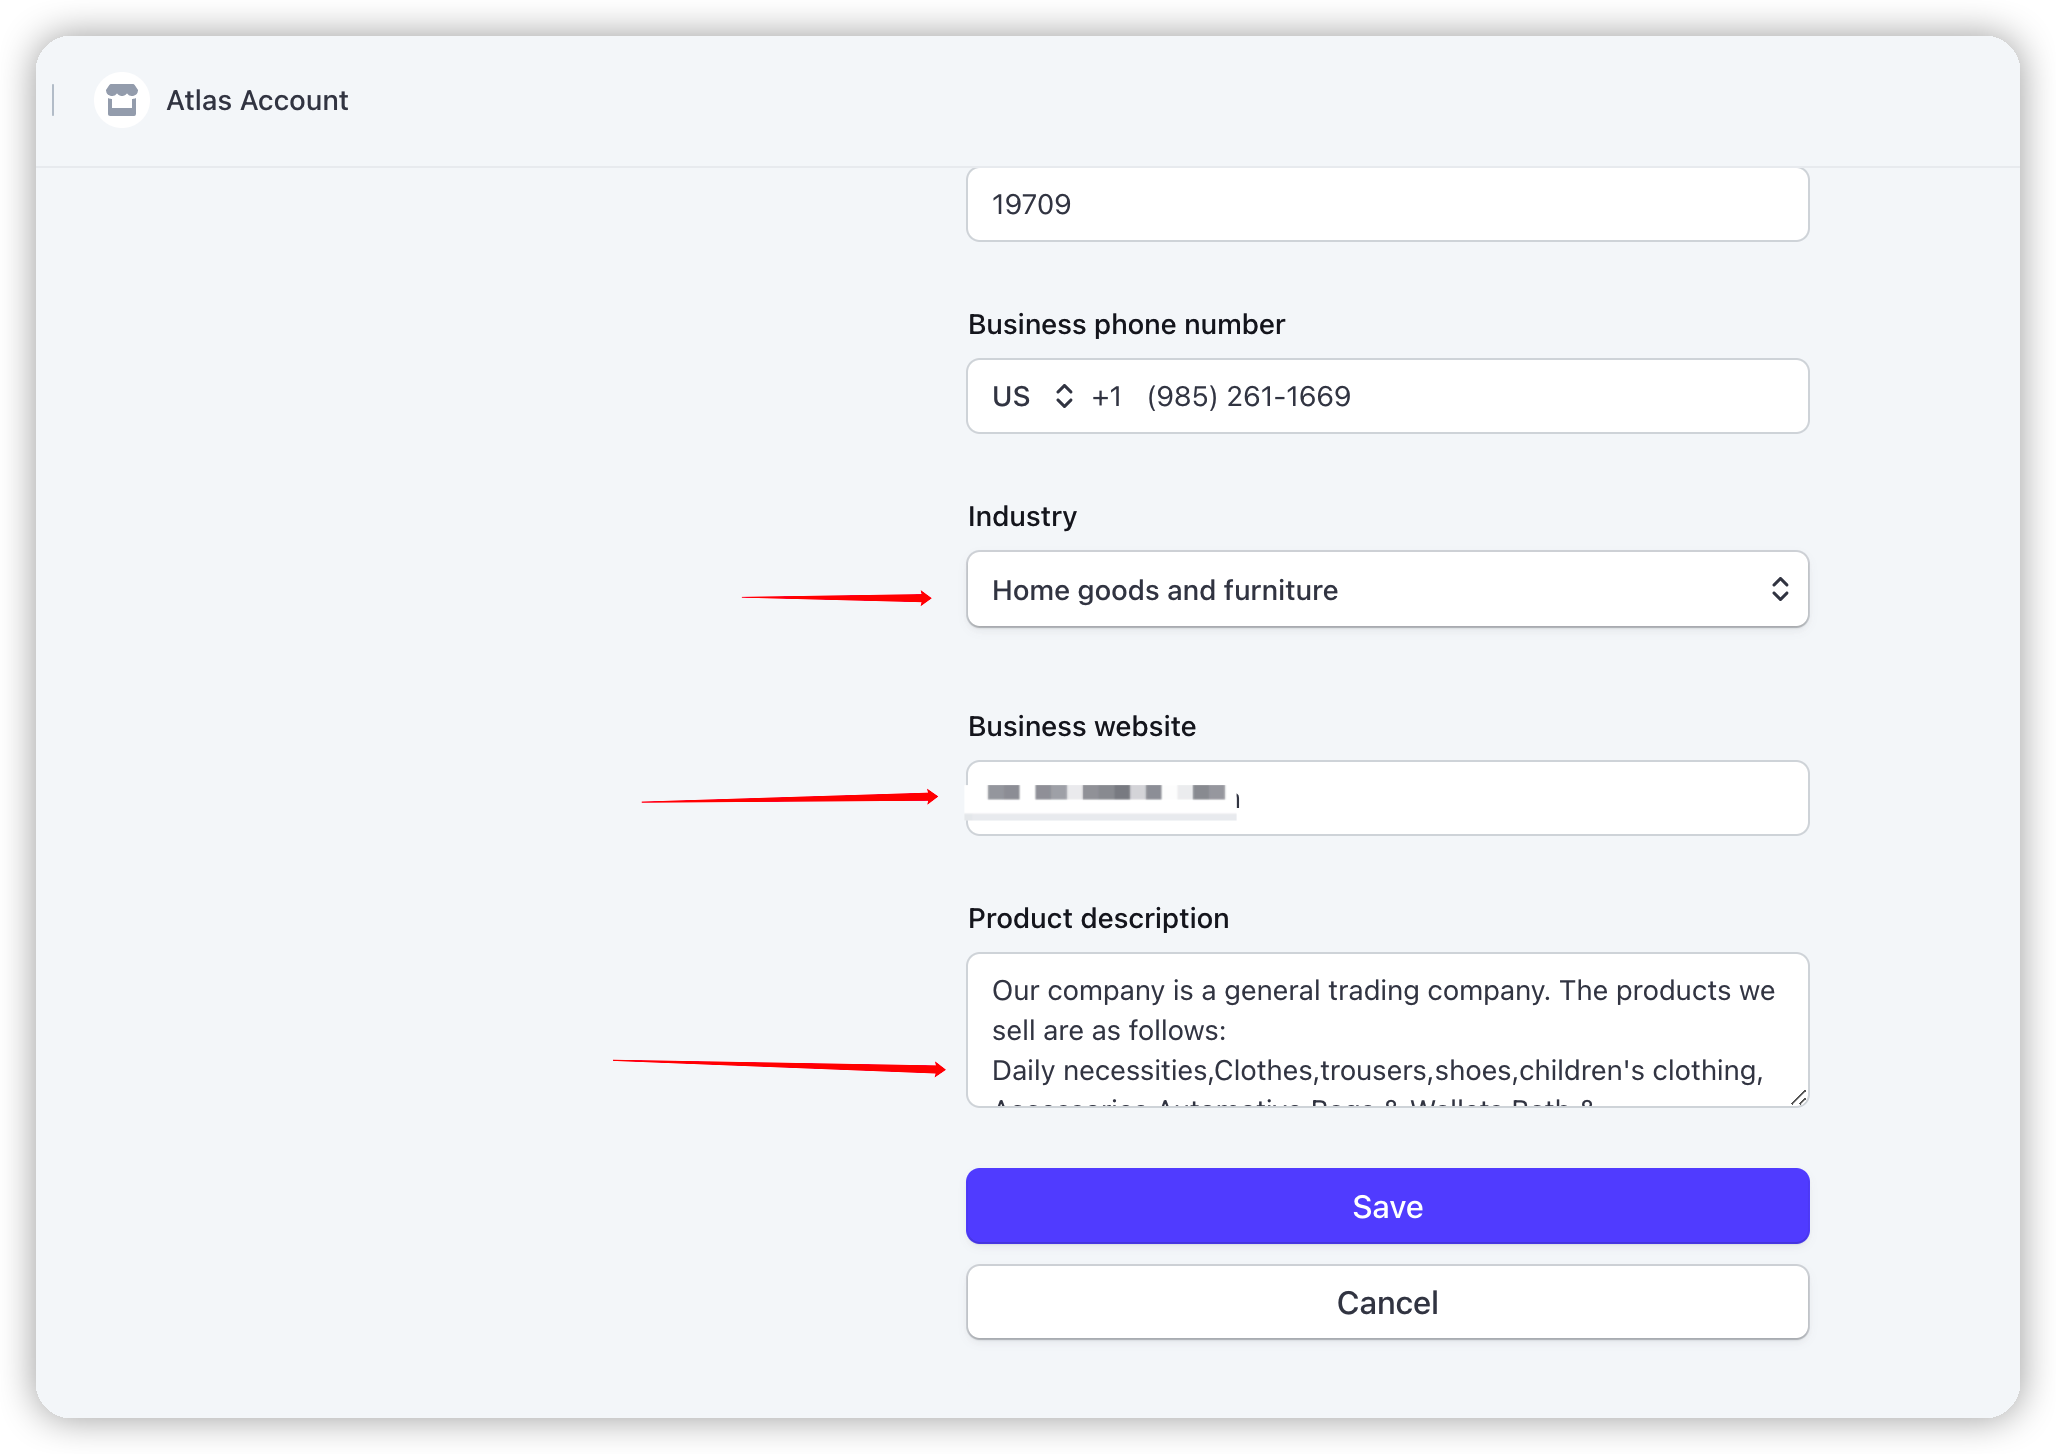Click the Atlas Account header title
2056x1454 pixels.
click(257, 100)
